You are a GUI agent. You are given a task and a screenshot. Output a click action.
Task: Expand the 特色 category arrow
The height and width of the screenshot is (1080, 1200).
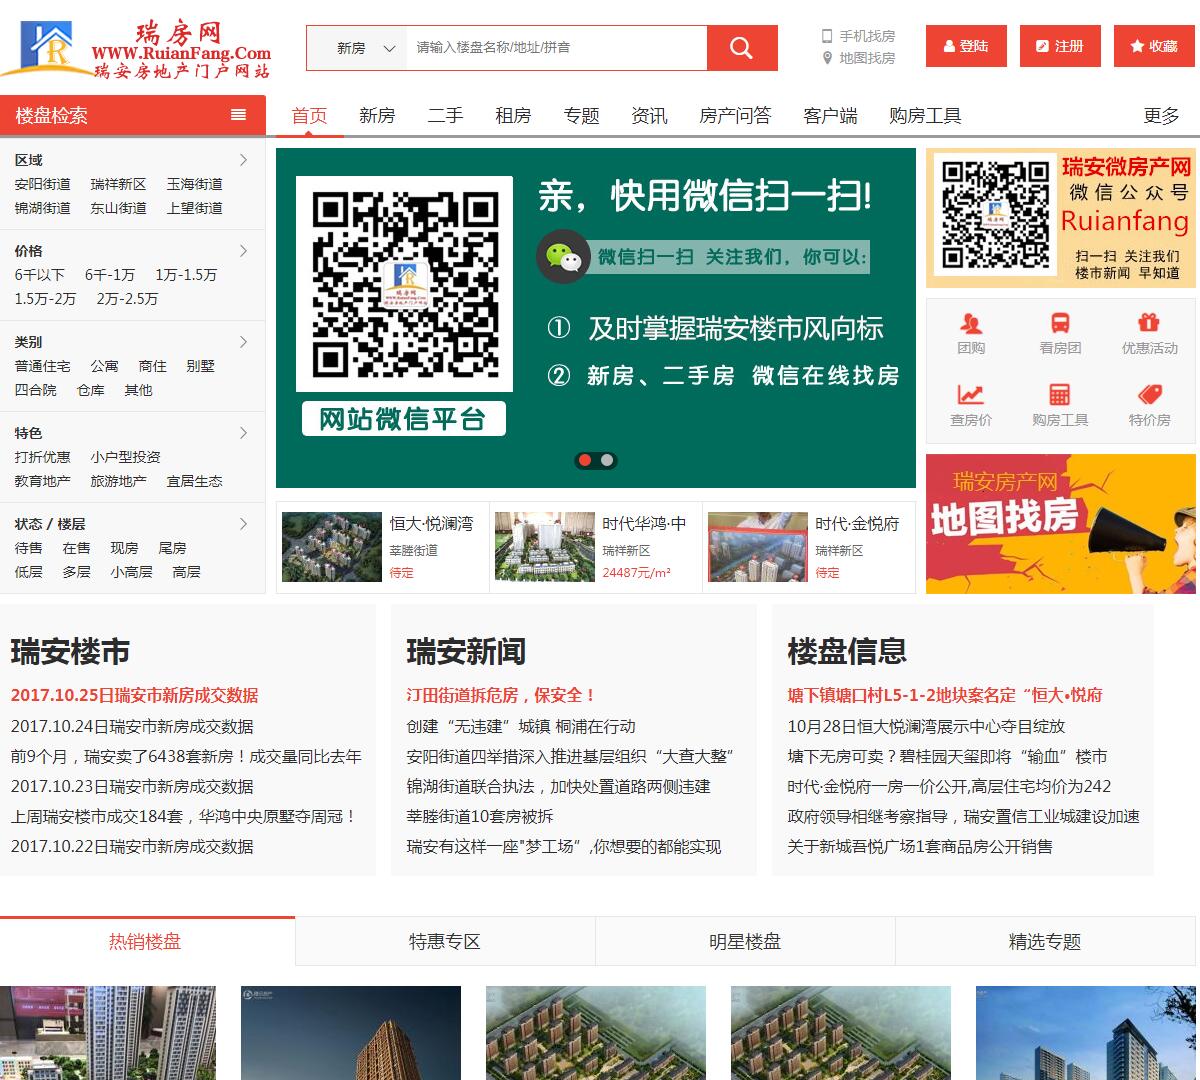pyautogui.click(x=243, y=433)
